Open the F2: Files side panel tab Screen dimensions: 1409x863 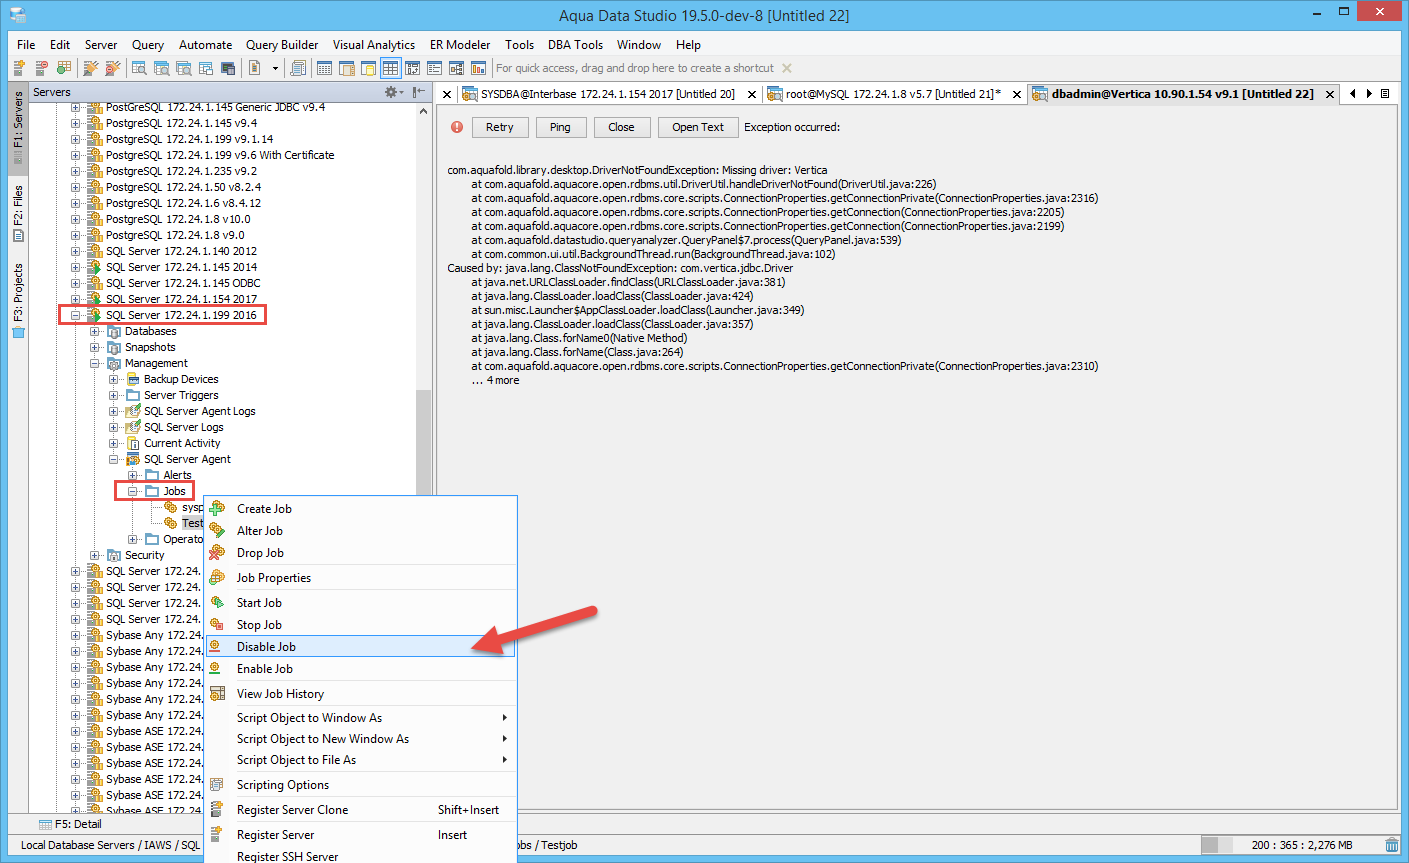coord(18,213)
